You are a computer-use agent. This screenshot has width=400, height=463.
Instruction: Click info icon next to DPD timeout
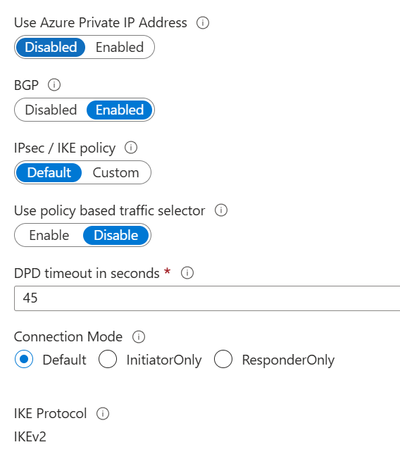[187, 273]
